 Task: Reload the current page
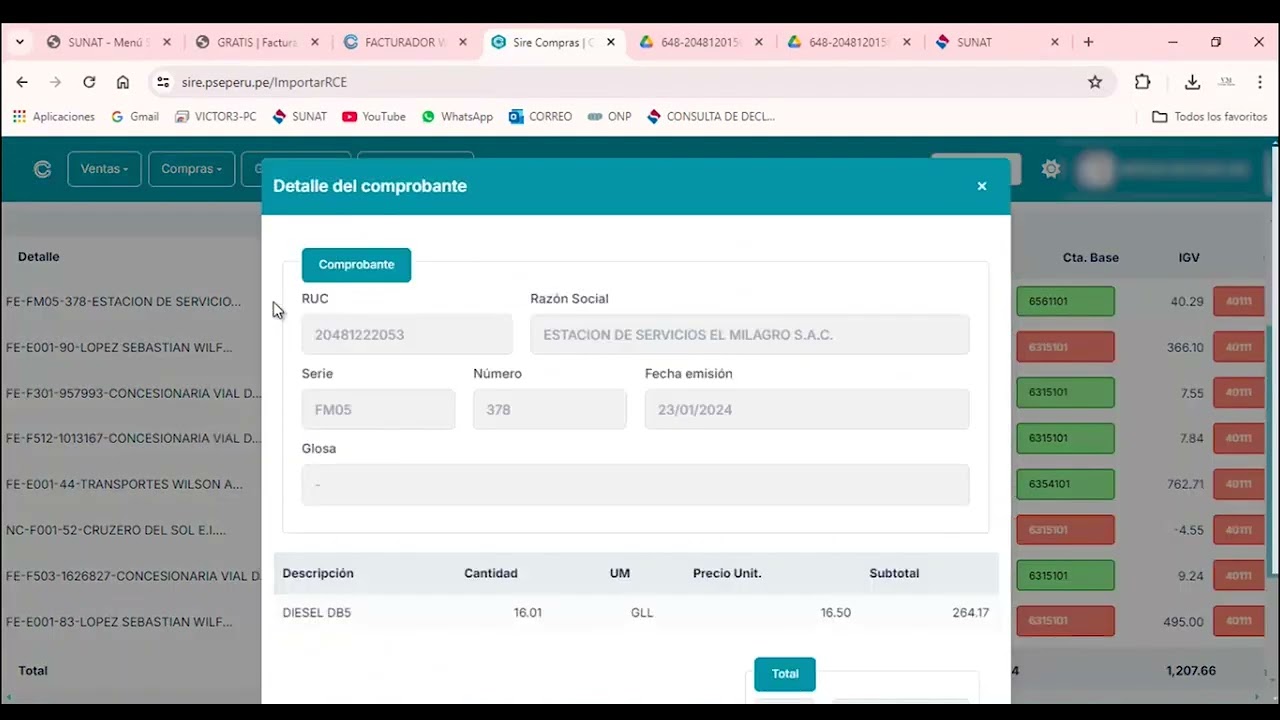(89, 82)
